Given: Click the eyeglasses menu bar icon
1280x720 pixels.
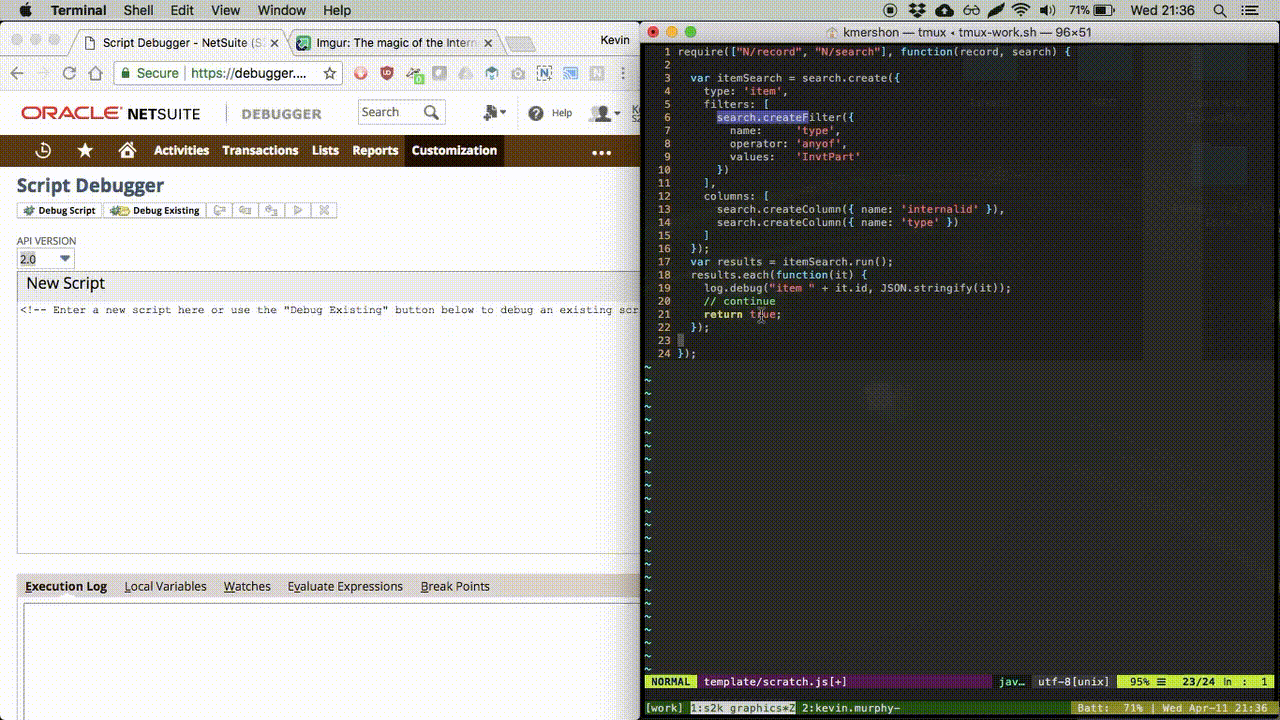Looking at the screenshot, I should point(970,10).
